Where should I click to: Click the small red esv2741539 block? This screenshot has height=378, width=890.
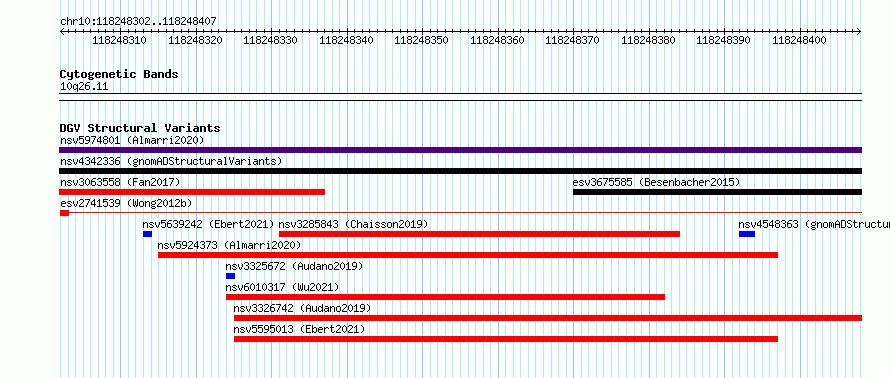64,213
